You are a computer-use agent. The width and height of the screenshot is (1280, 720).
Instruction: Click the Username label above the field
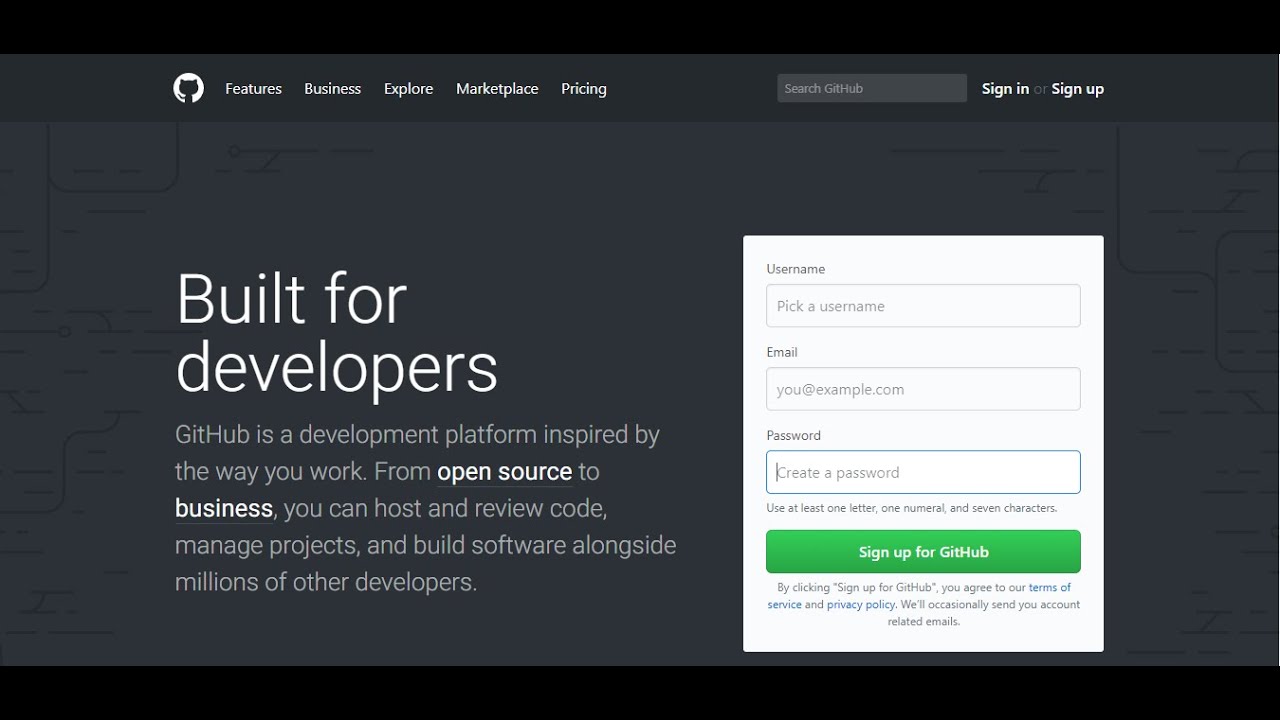pyautogui.click(x=796, y=269)
